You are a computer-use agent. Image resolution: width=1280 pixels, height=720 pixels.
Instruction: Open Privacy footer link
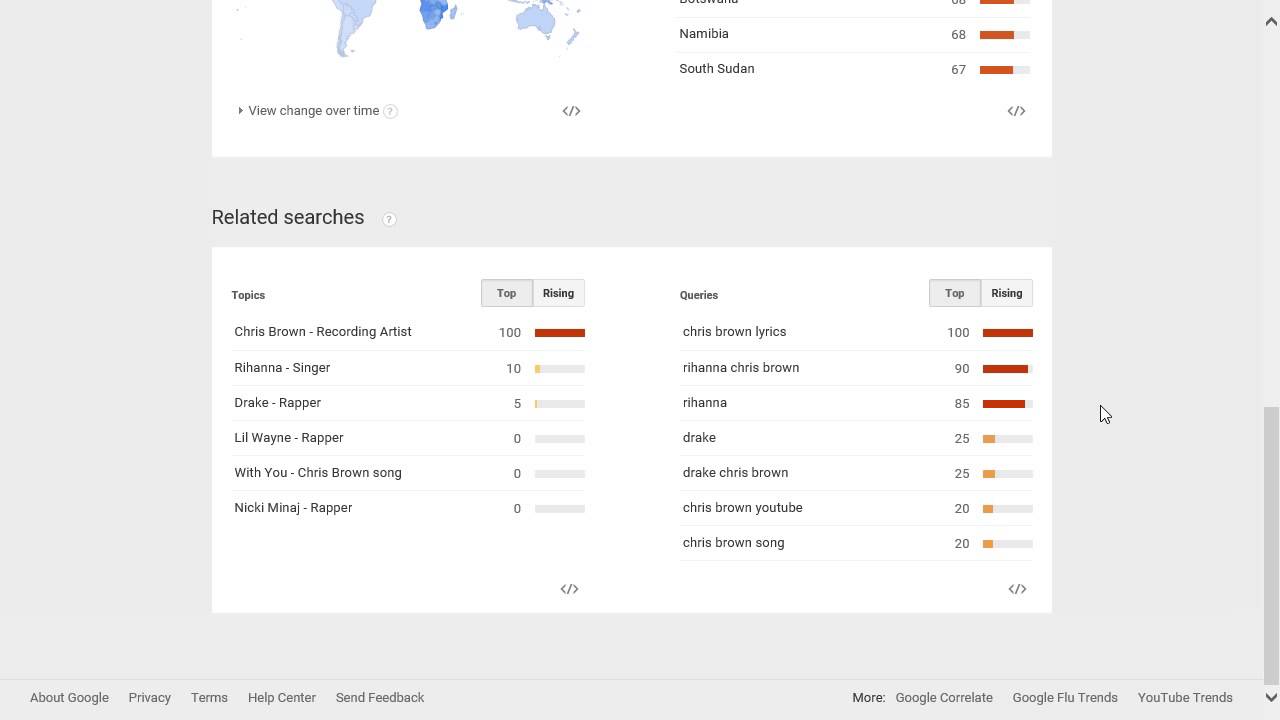[x=149, y=698]
